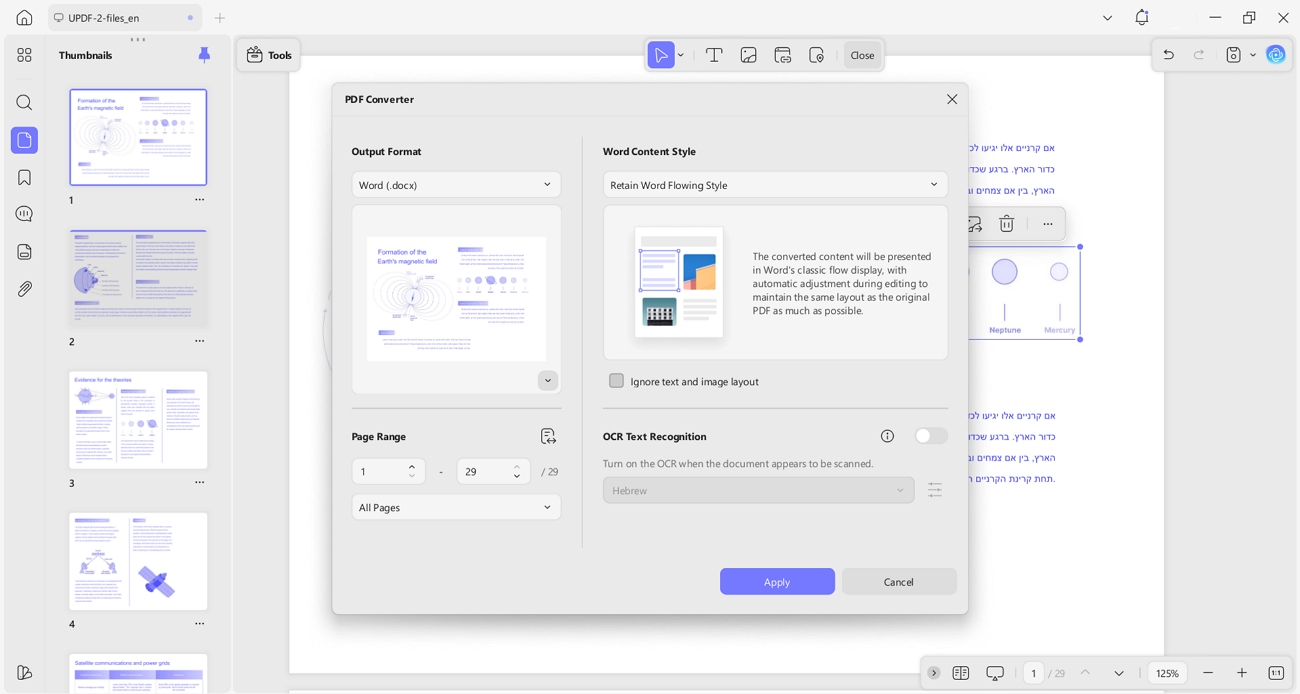Open OCR advanced settings sliders icon
The height and width of the screenshot is (694, 1300).
pos(935,490)
